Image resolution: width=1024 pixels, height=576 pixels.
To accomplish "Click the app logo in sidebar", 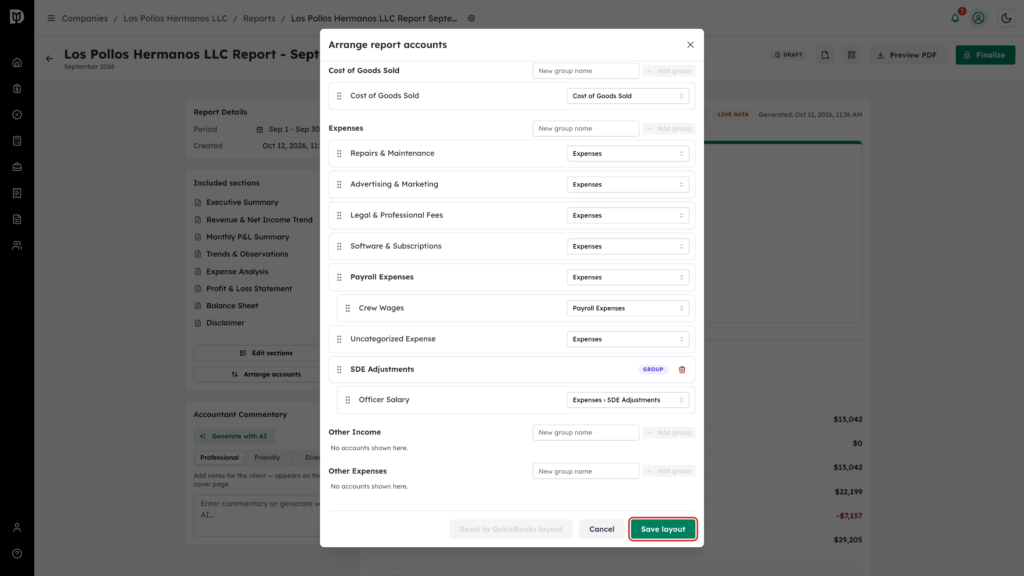I will (17, 16).
